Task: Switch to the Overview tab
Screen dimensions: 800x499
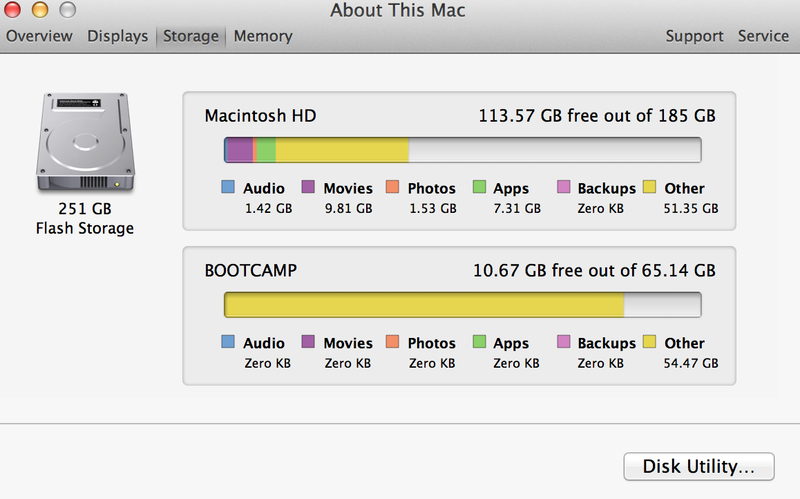Action: (39, 36)
